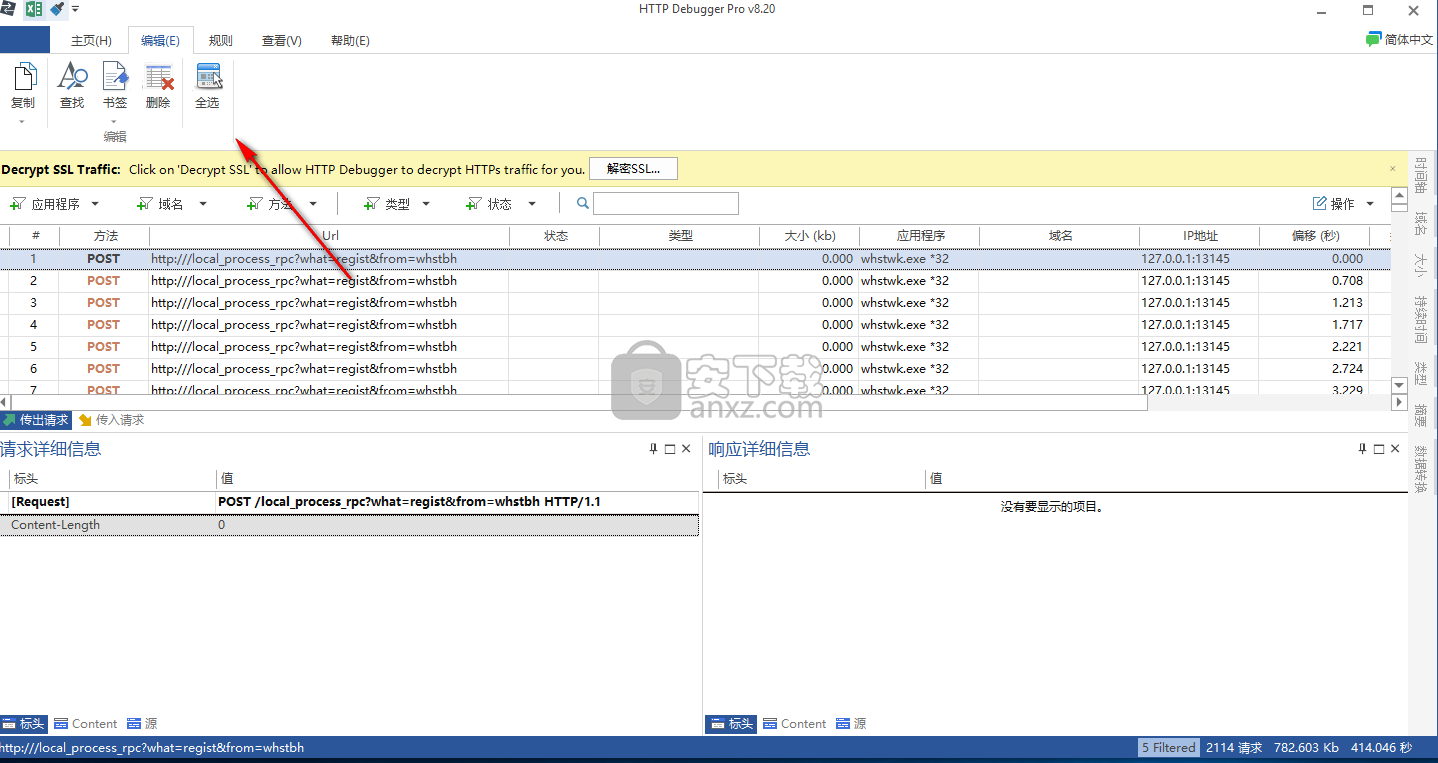Click the clear brush icon in title bar
The width and height of the screenshot is (1438, 763).
click(57, 9)
